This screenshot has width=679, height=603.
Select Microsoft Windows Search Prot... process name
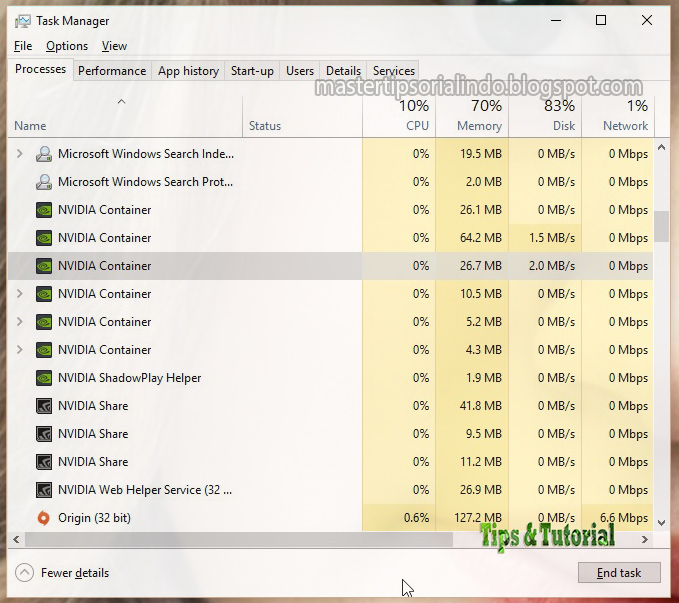pyautogui.click(x=146, y=182)
